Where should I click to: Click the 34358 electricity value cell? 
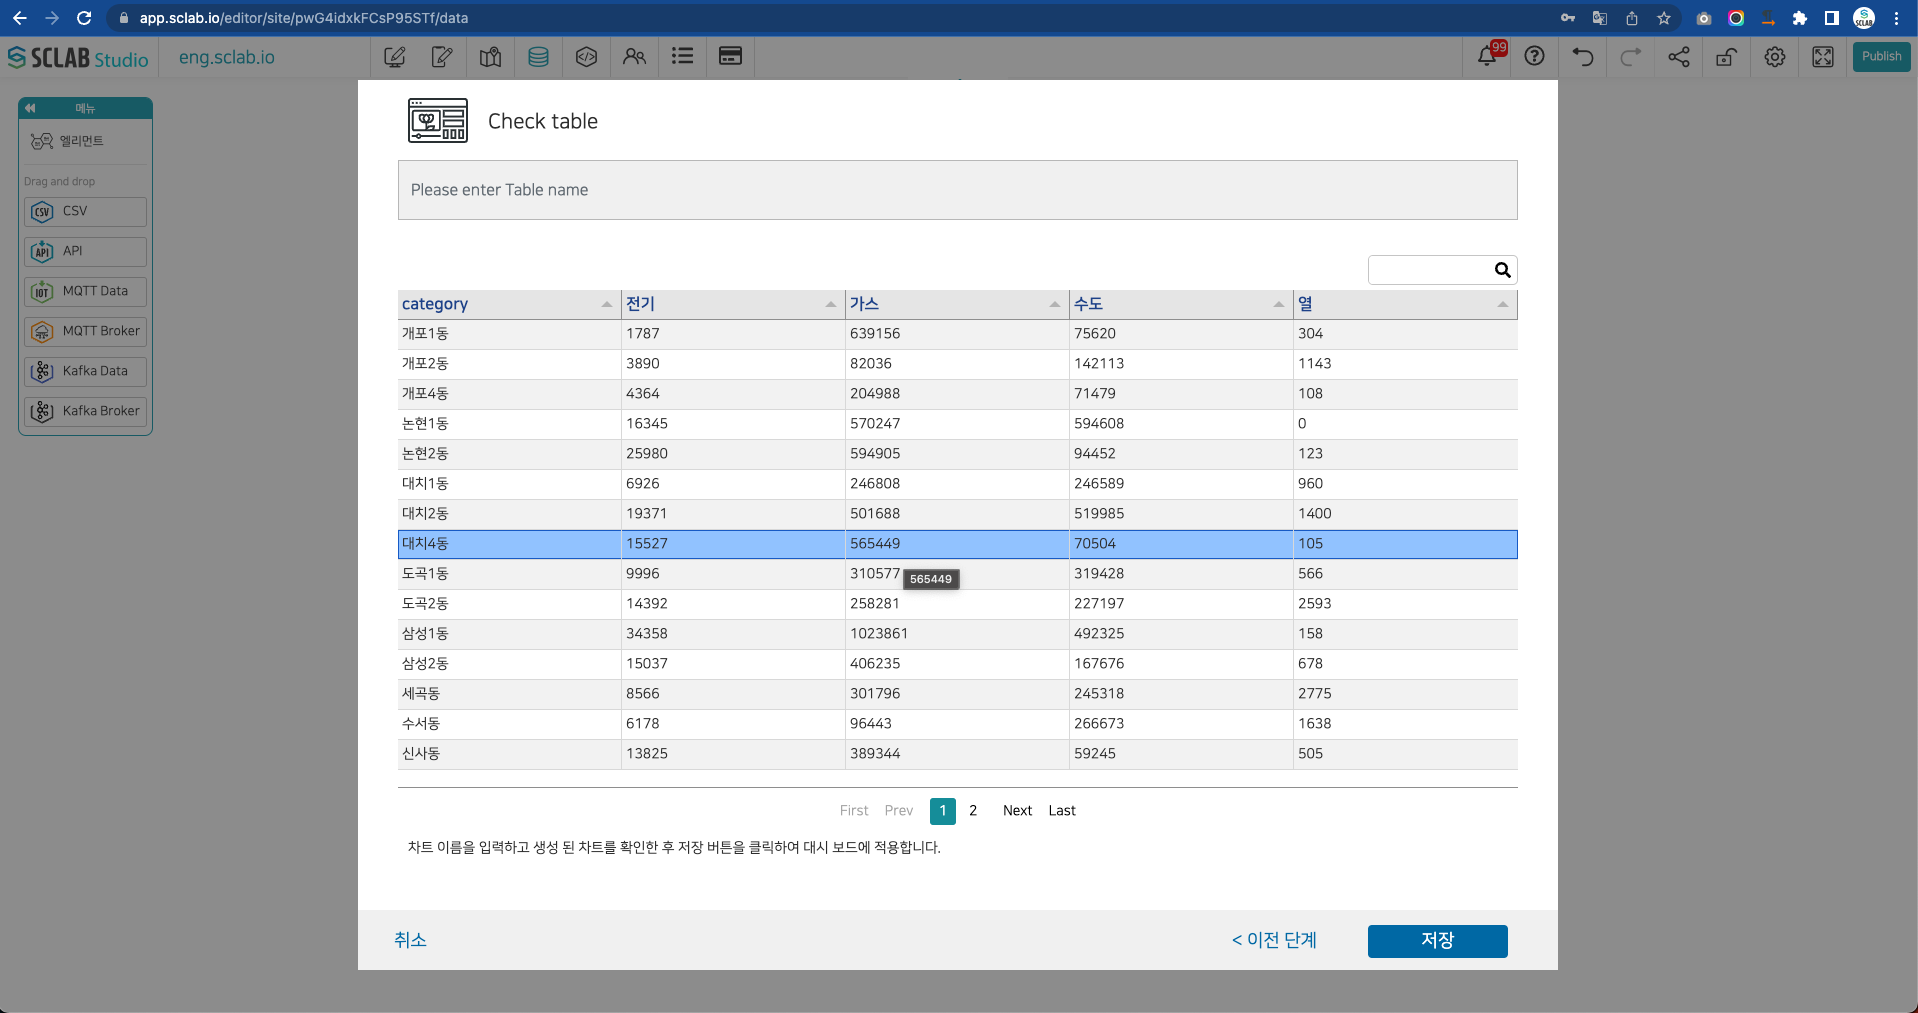click(x=733, y=634)
